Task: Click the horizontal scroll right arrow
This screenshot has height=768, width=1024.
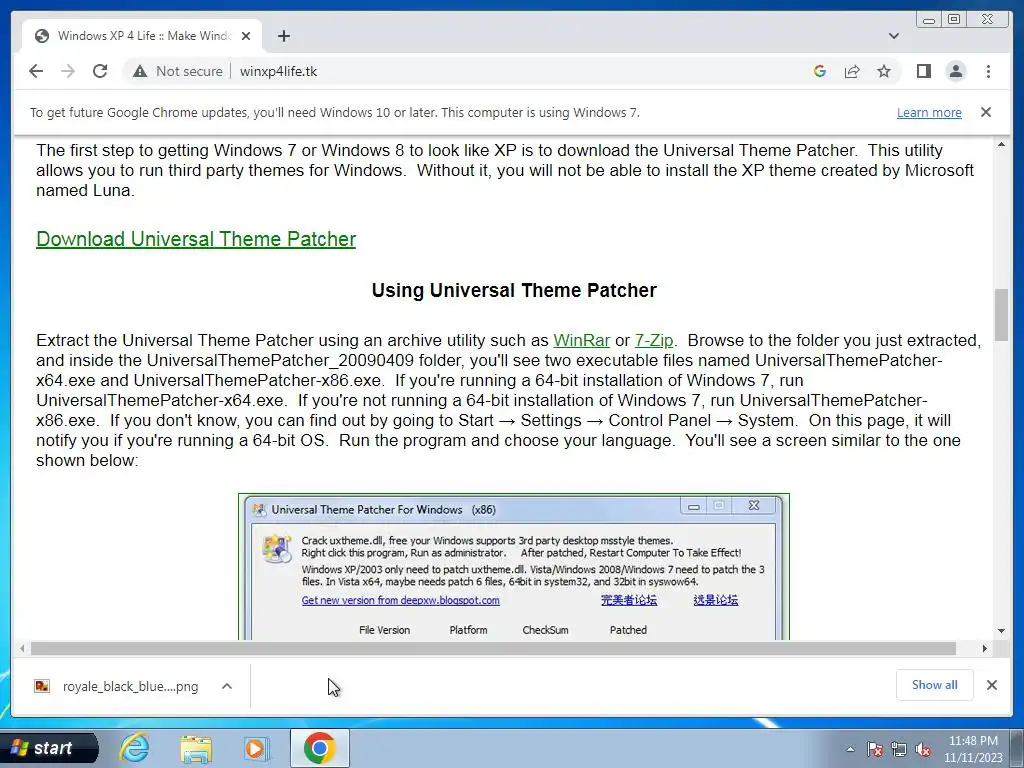Action: coord(985,648)
